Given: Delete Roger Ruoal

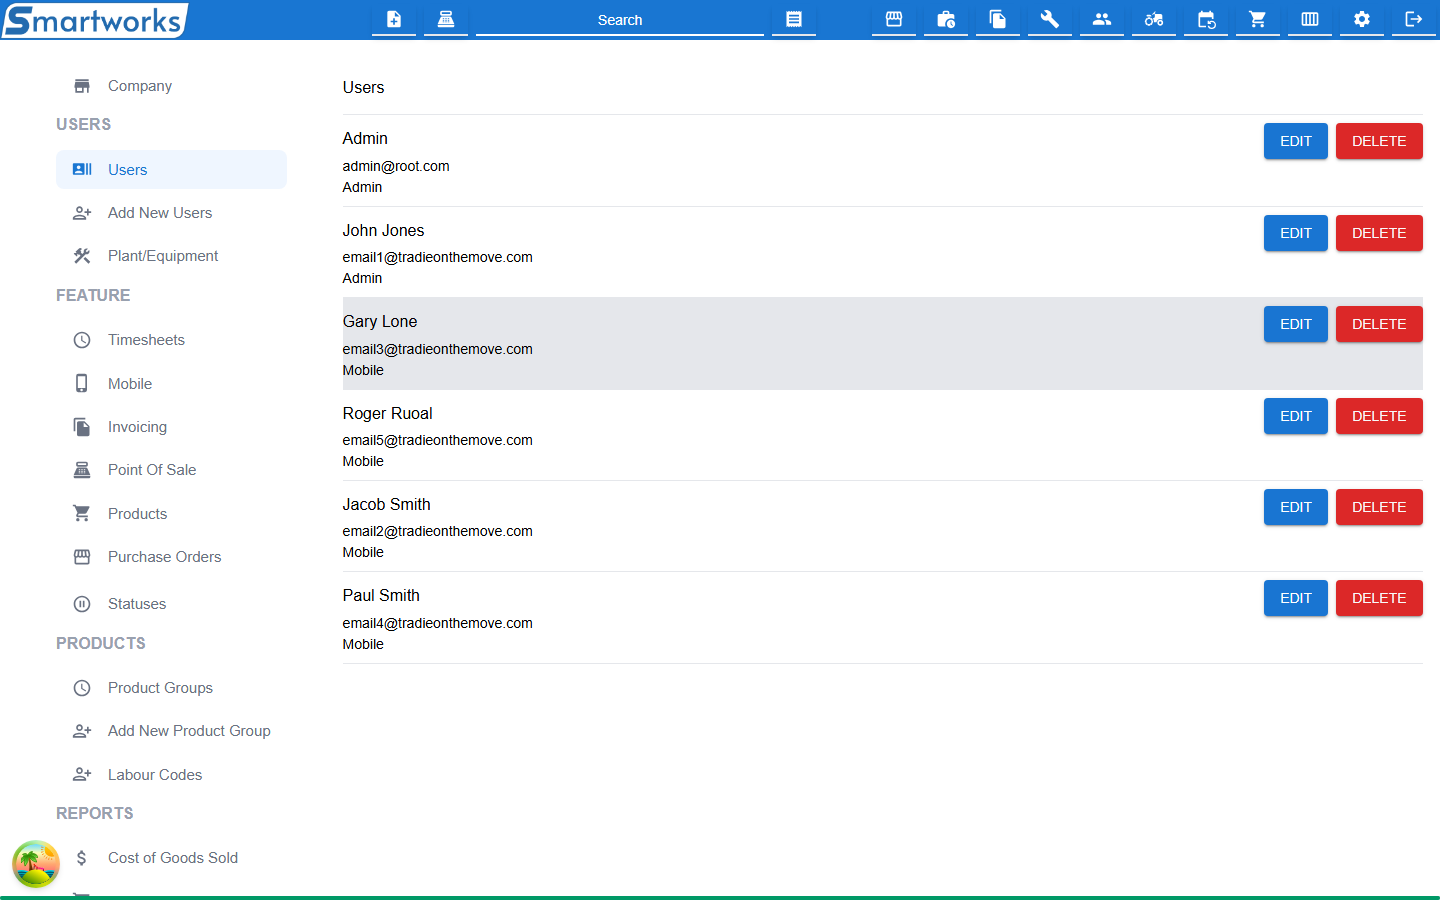Looking at the screenshot, I should point(1379,416).
